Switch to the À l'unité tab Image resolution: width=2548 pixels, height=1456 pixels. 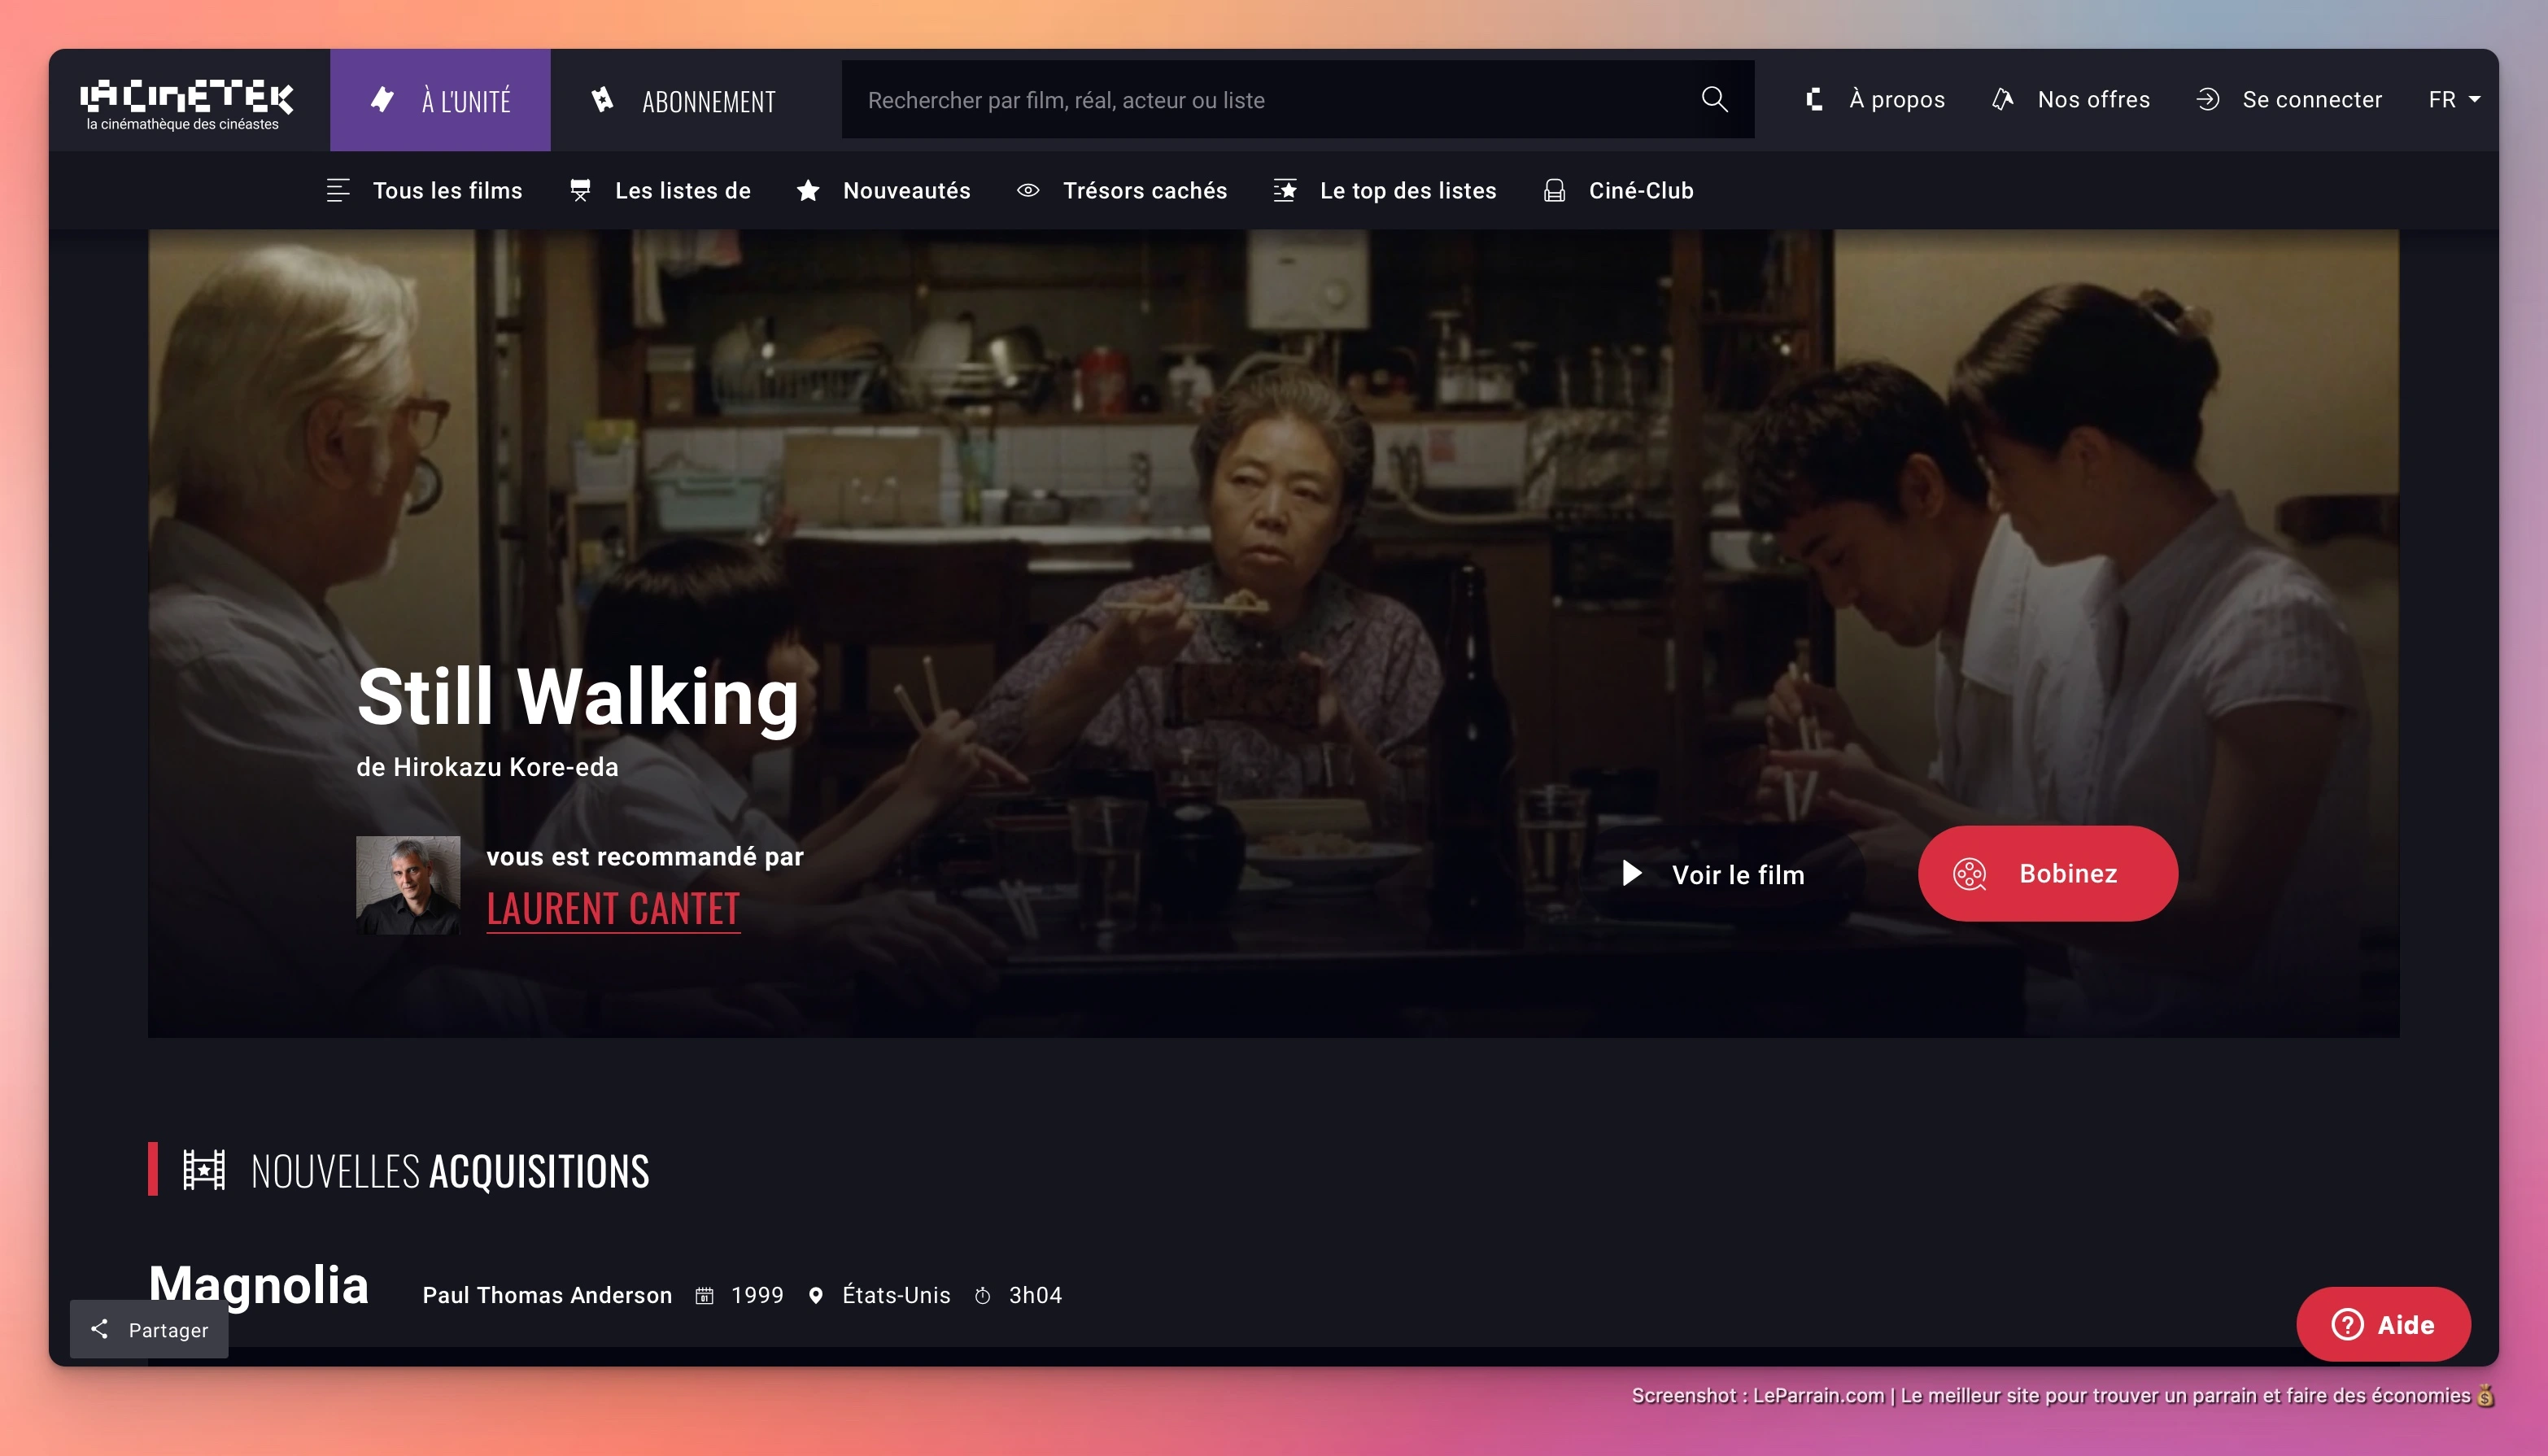(440, 100)
